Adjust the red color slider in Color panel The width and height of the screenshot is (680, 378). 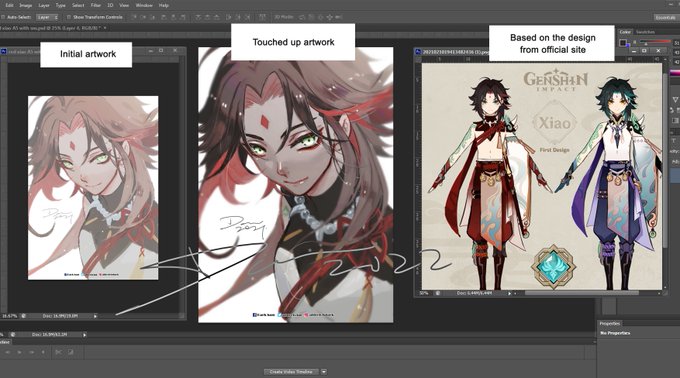click(x=657, y=42)
